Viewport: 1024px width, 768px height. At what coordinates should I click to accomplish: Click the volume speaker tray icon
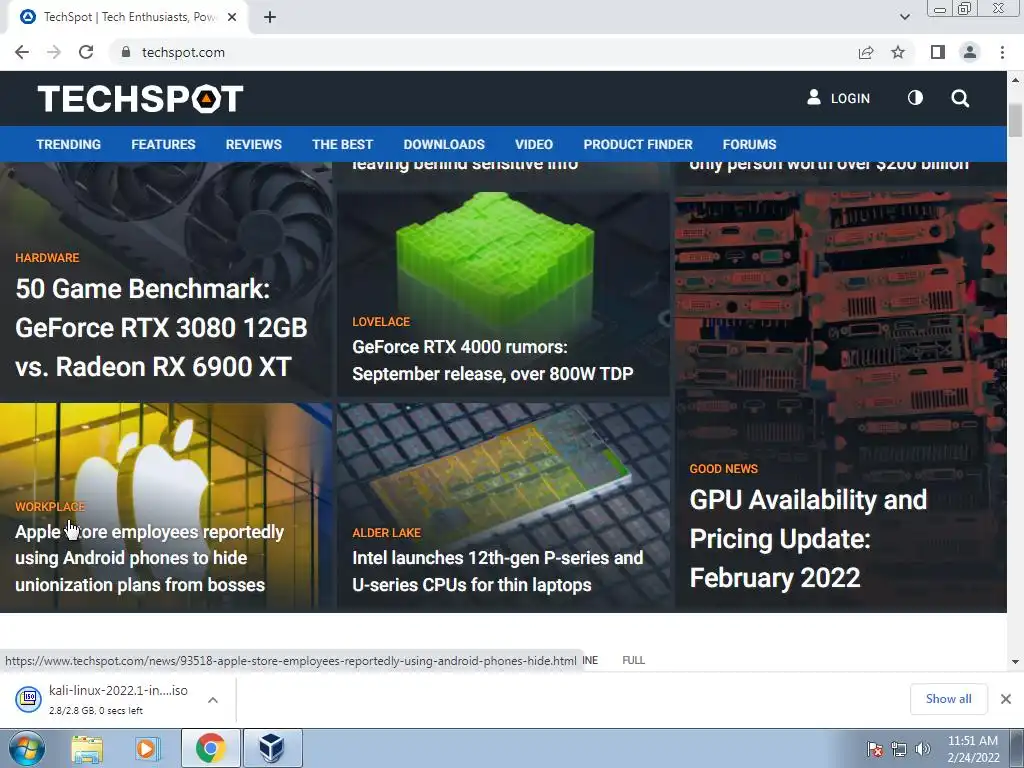pyautogui.click(x=922, y=749)
